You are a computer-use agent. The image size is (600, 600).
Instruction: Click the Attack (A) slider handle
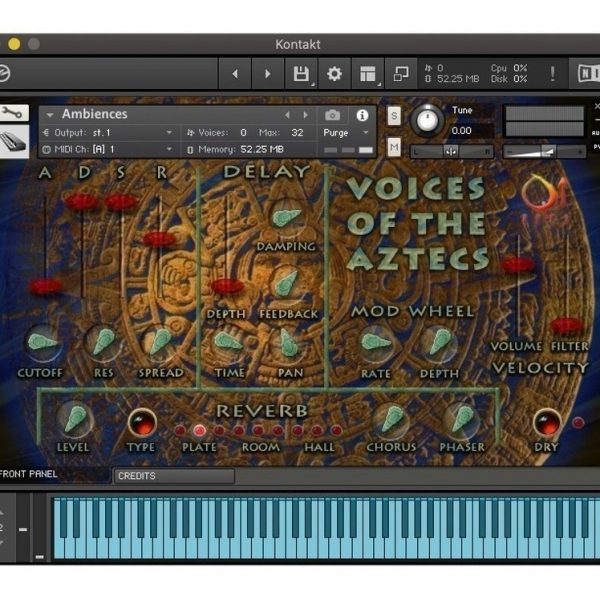(45, 285)
